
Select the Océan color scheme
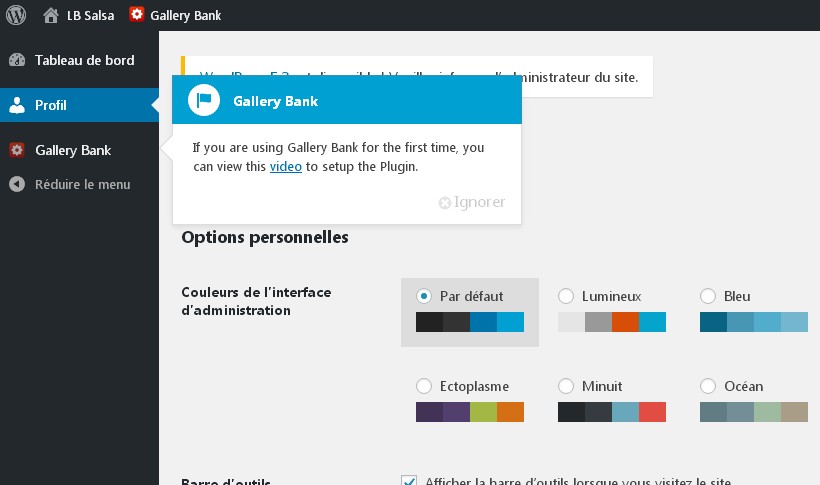[708, 386]
